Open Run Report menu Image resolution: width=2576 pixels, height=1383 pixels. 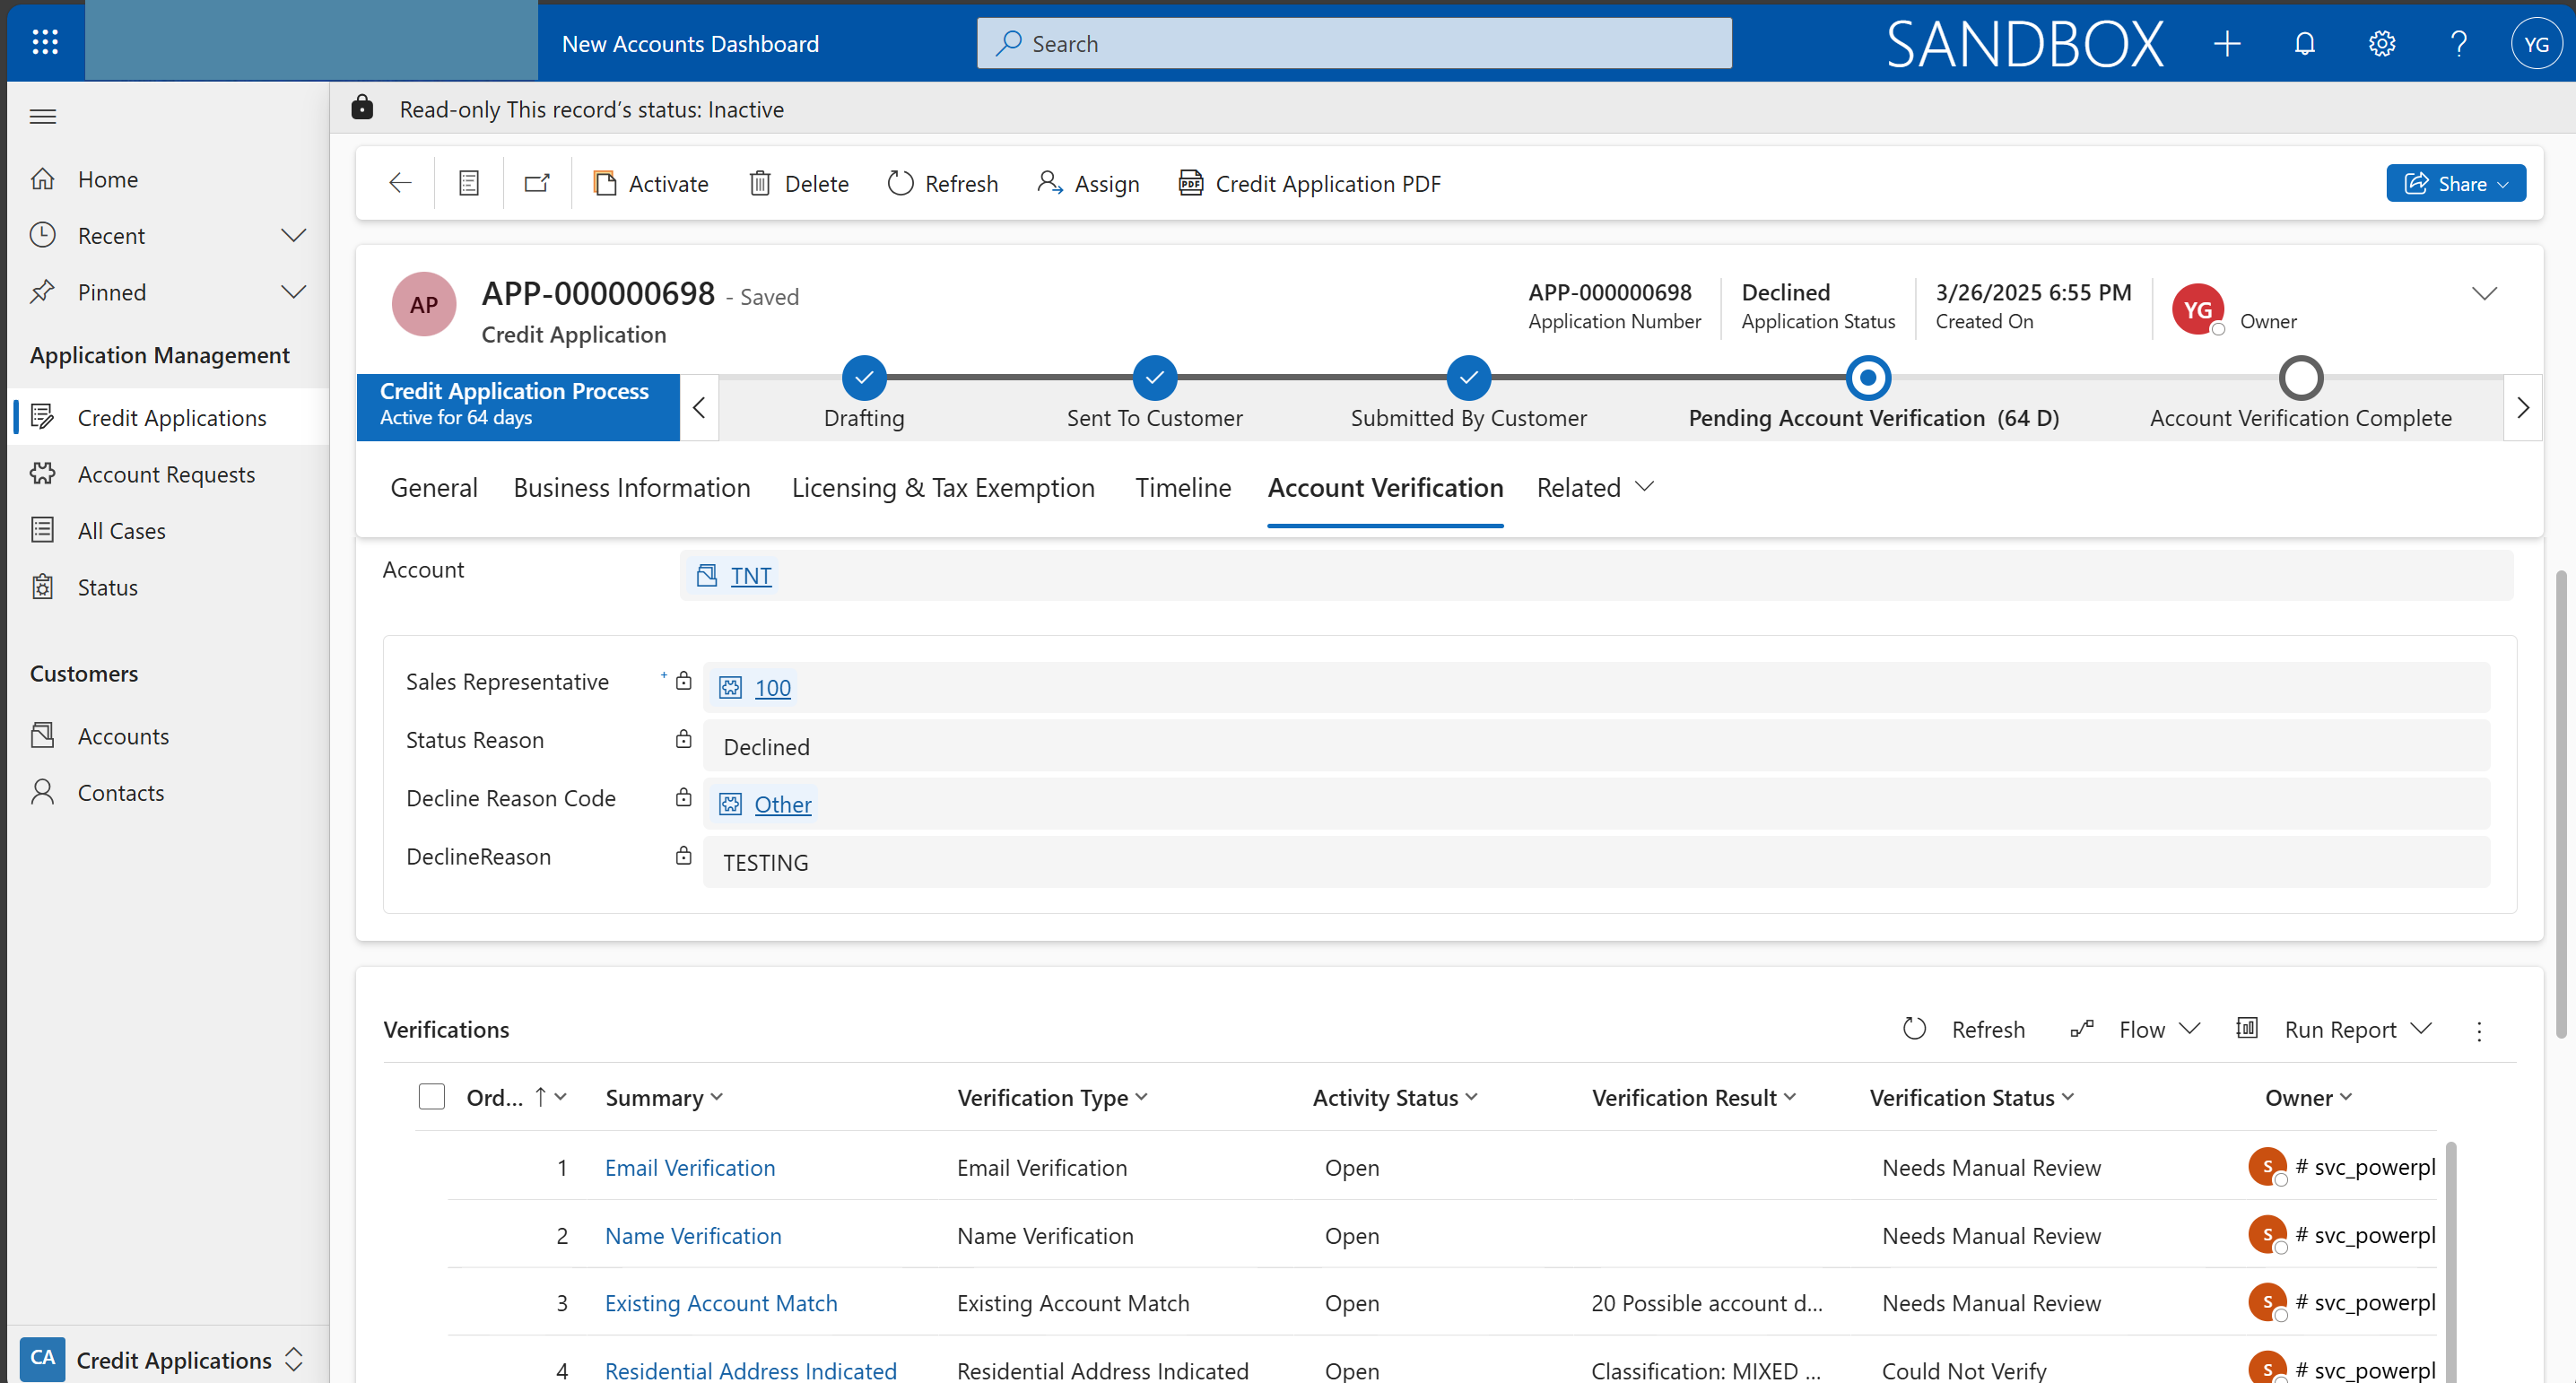coord(2334,1029)
